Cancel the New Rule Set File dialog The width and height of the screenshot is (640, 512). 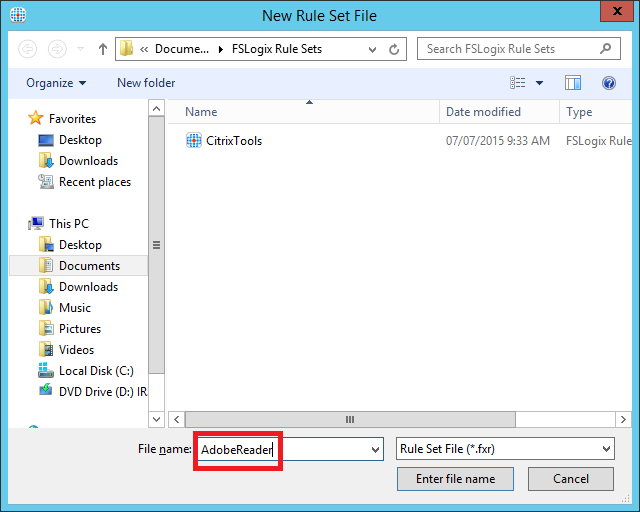tap(571, 479)
